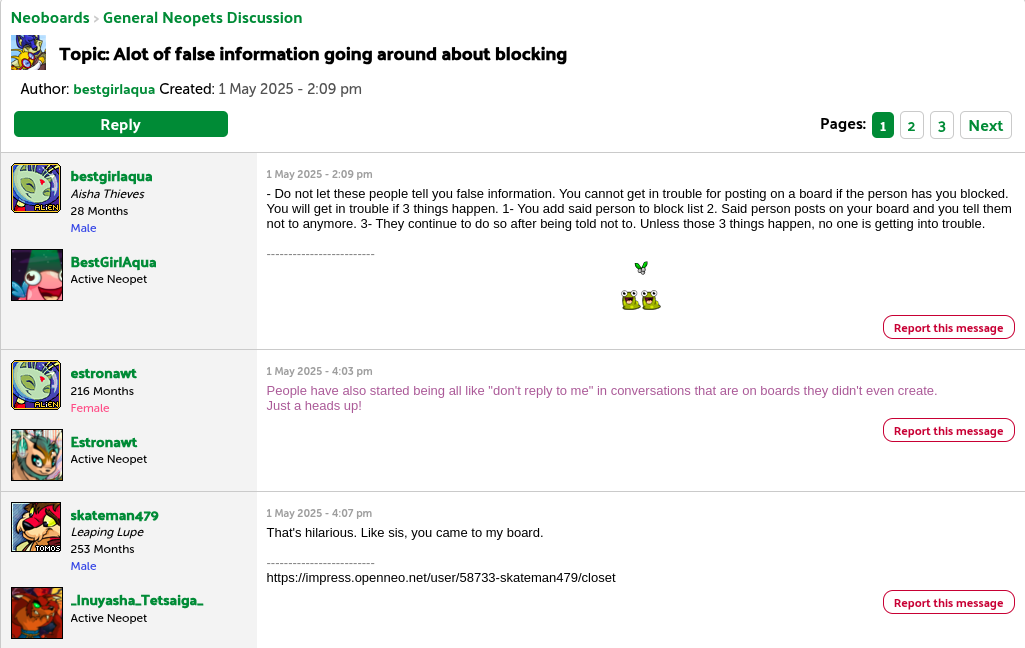Click estronawt's Alien Aisha avatar

coord(37,385)
